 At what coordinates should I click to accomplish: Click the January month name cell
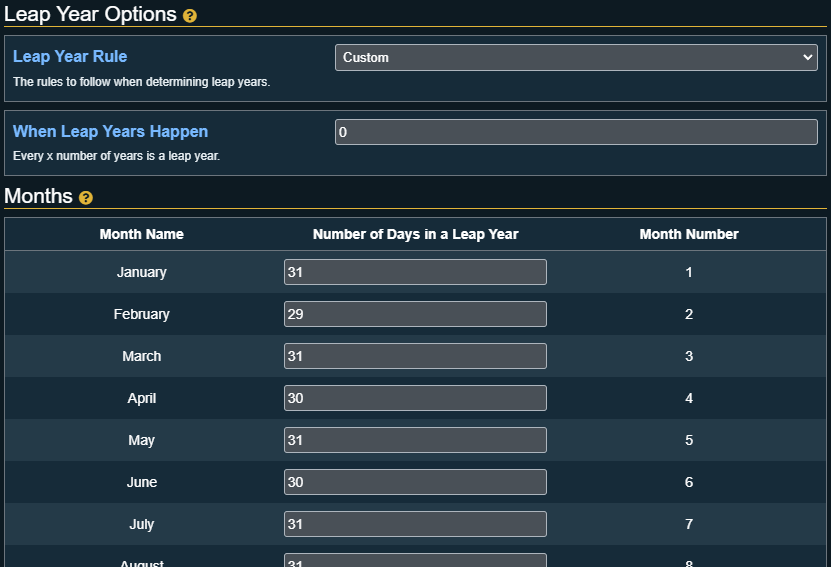[142, 272]
